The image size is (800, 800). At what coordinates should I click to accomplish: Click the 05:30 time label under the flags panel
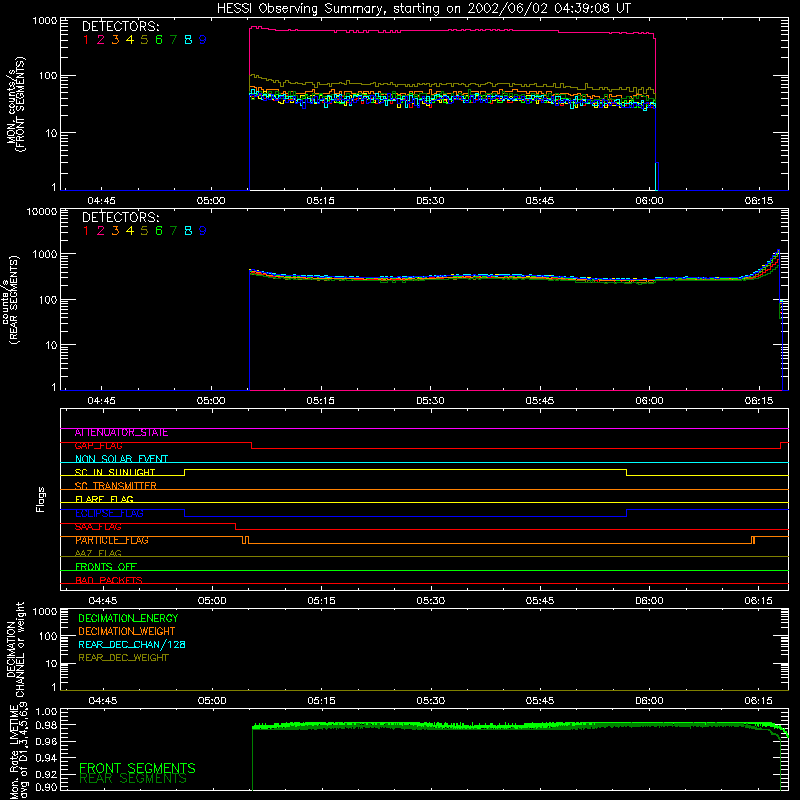pyautogui.click(x=431, y=601)
